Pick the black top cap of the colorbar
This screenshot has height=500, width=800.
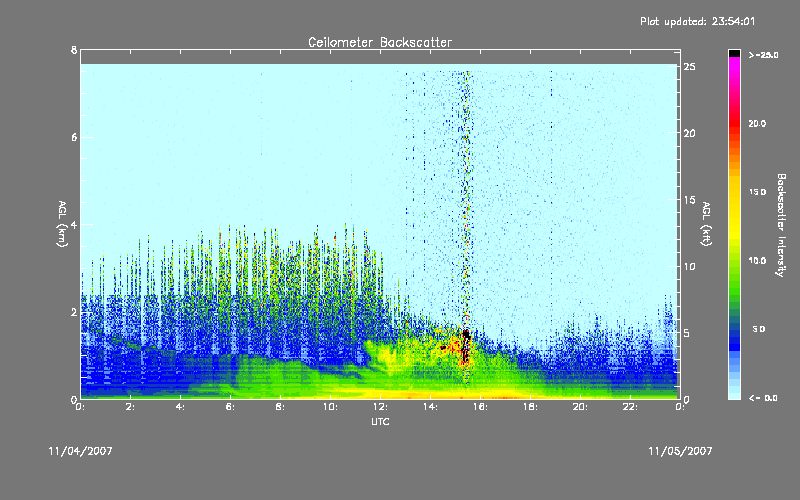click(x=734, y=53)
